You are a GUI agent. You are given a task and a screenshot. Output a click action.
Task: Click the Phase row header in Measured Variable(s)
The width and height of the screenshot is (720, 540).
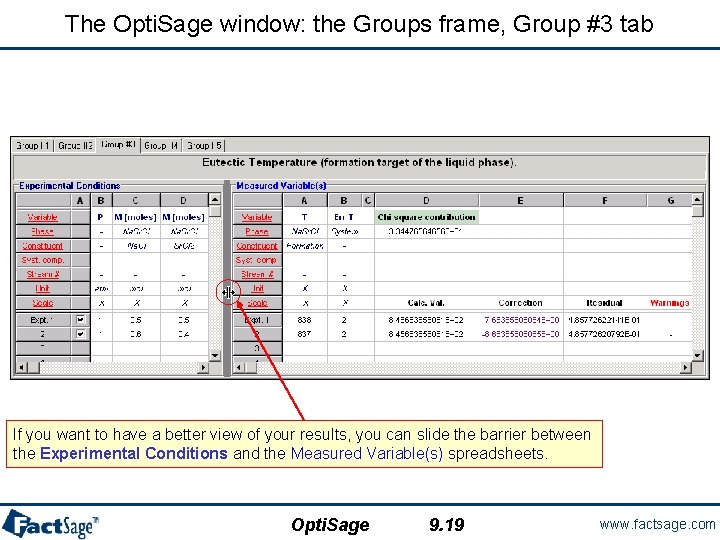pos(258,231)
